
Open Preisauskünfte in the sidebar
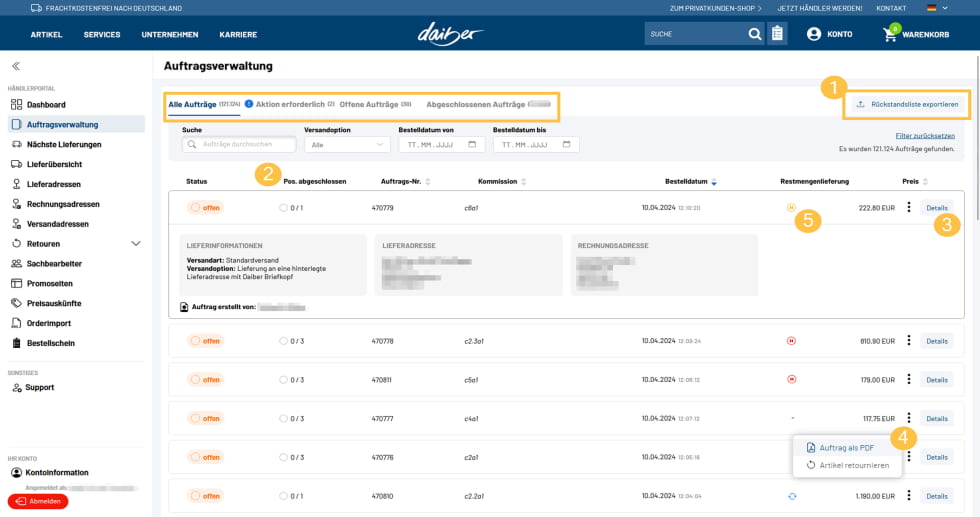46,303
